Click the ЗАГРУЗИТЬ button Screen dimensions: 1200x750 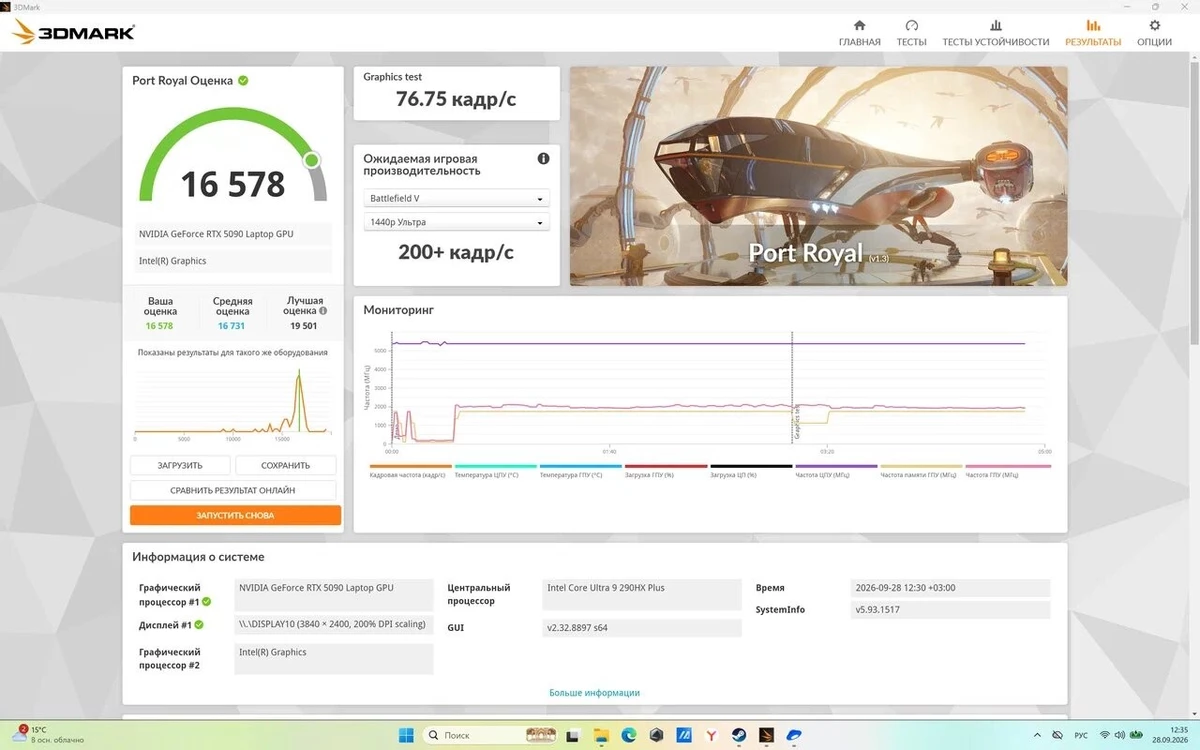(x=180, y=465)
